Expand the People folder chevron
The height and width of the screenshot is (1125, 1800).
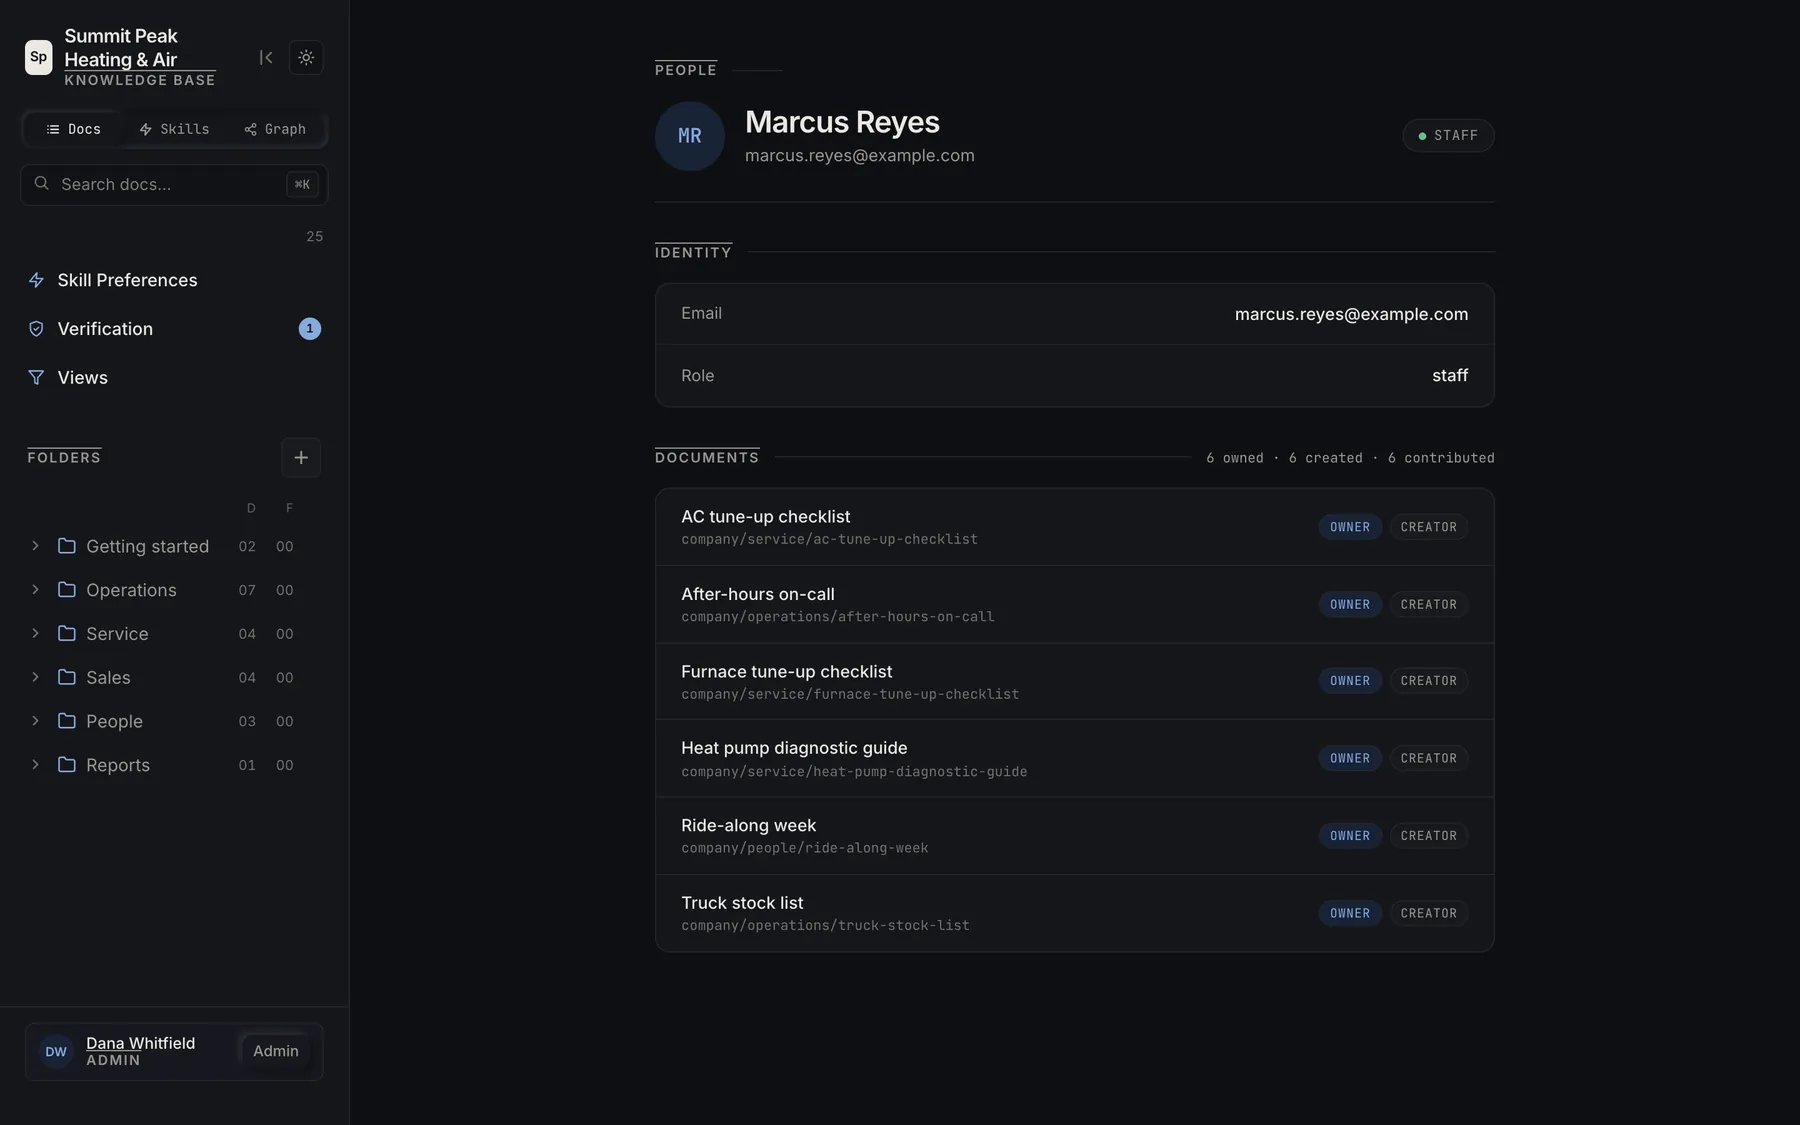(x=35, y=721)
